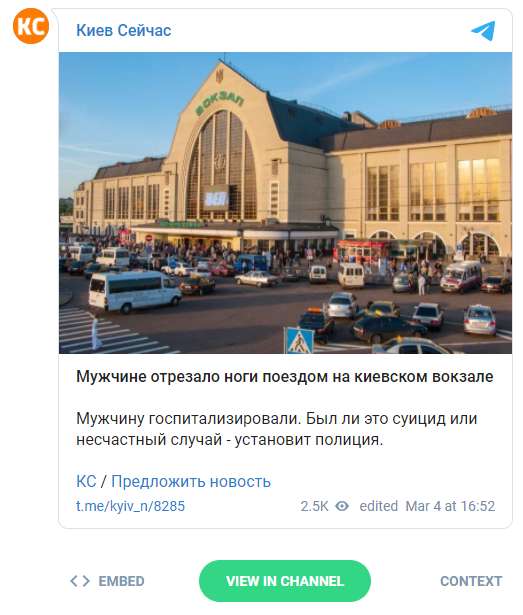Viewport: 523px width, 615px height.
Task: Click the embed code brackets icon
Action: click(80, 581)
